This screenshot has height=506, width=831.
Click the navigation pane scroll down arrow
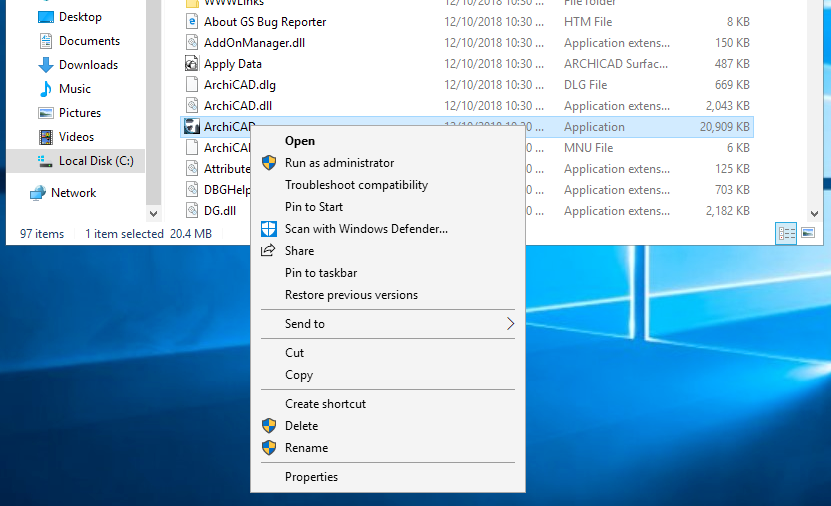click(x=153, y=214)
